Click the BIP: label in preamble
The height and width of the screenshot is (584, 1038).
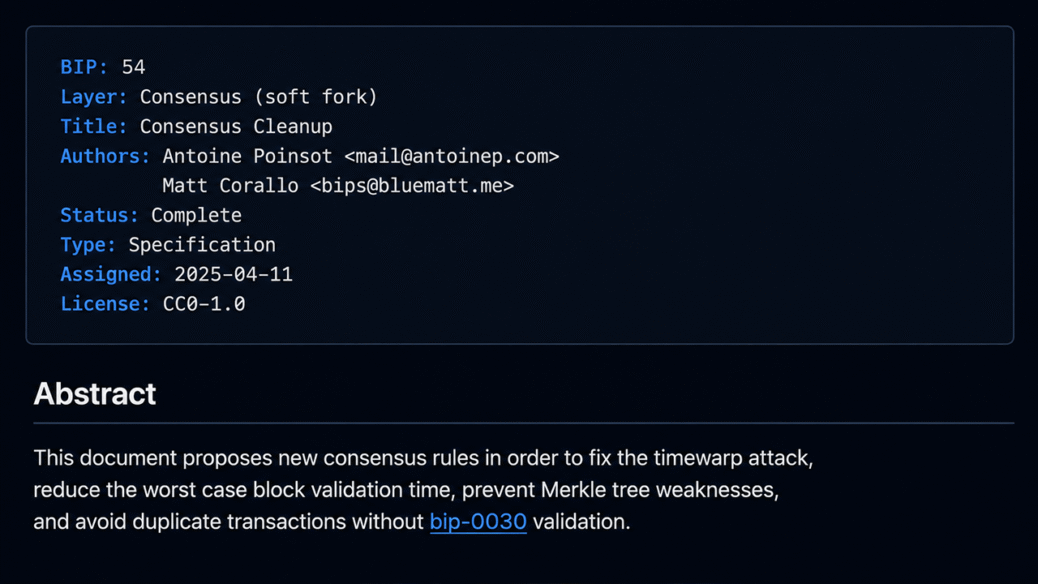pos(84,67)
